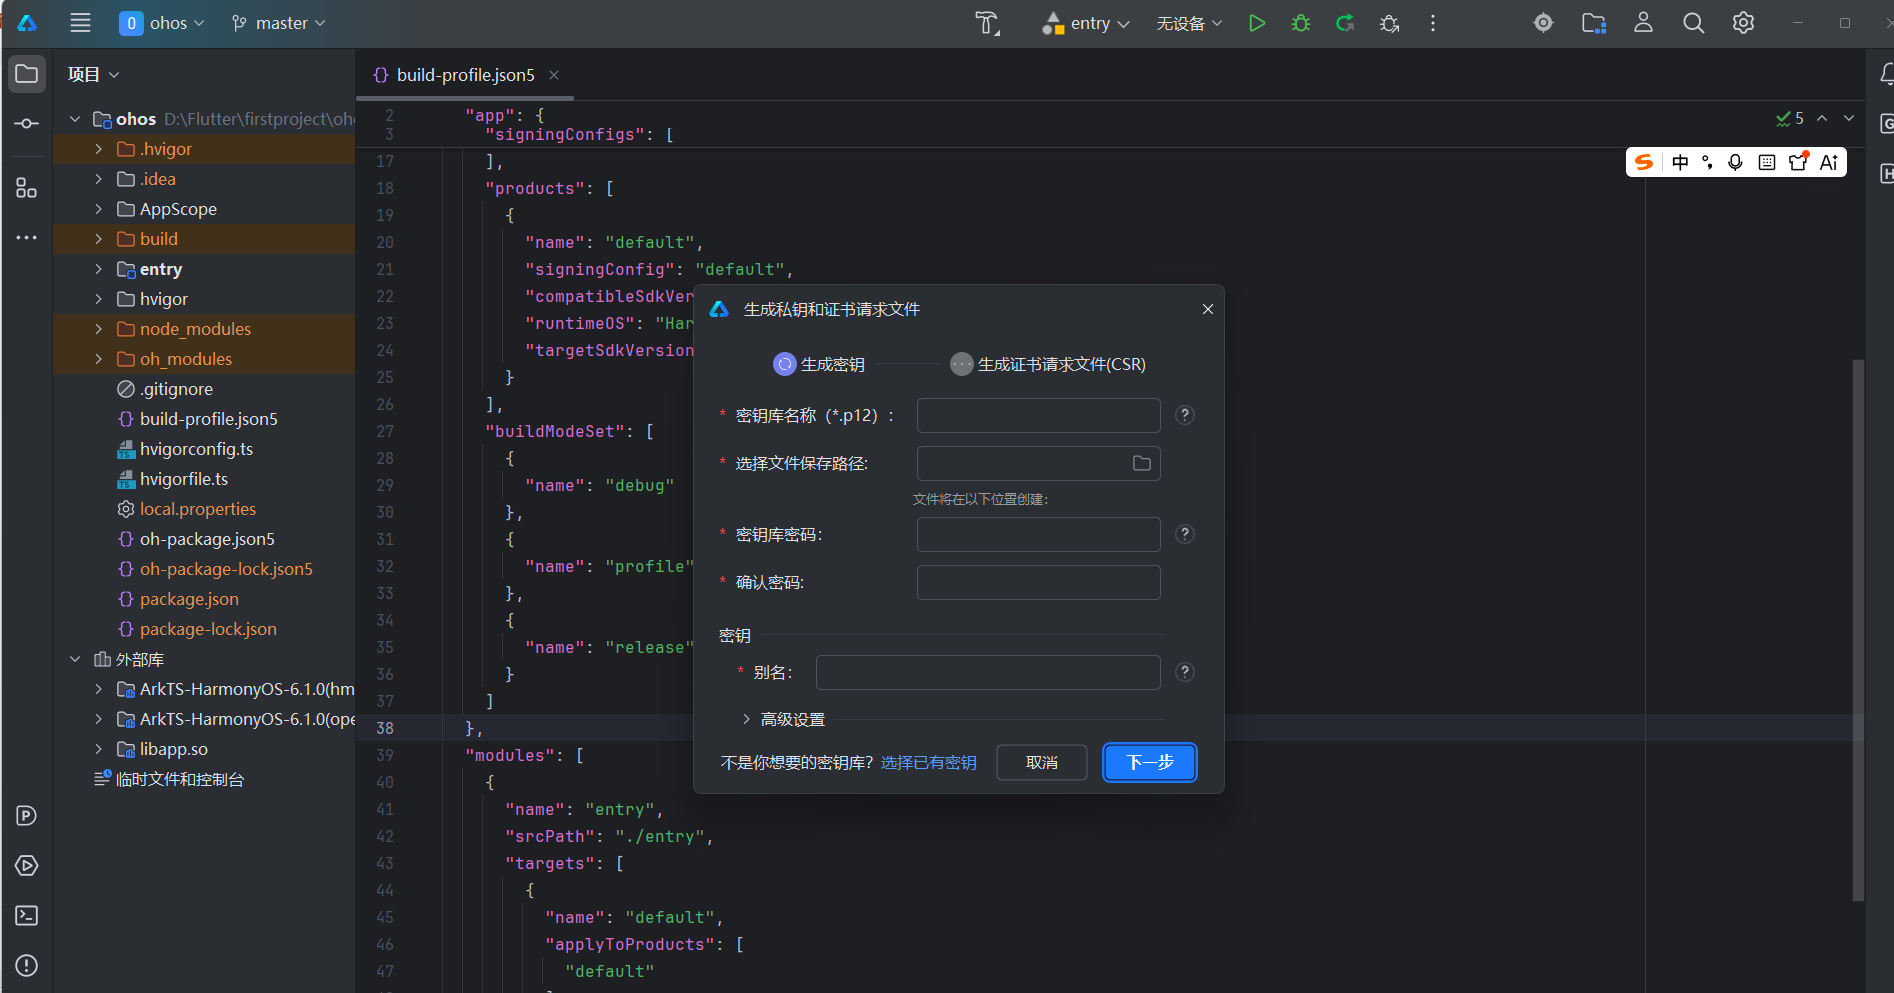Image resolution: width=1894 pixels, height=993 pixels.
Task: Click the 下一步 button
Action: click(x=1150, y=762)
